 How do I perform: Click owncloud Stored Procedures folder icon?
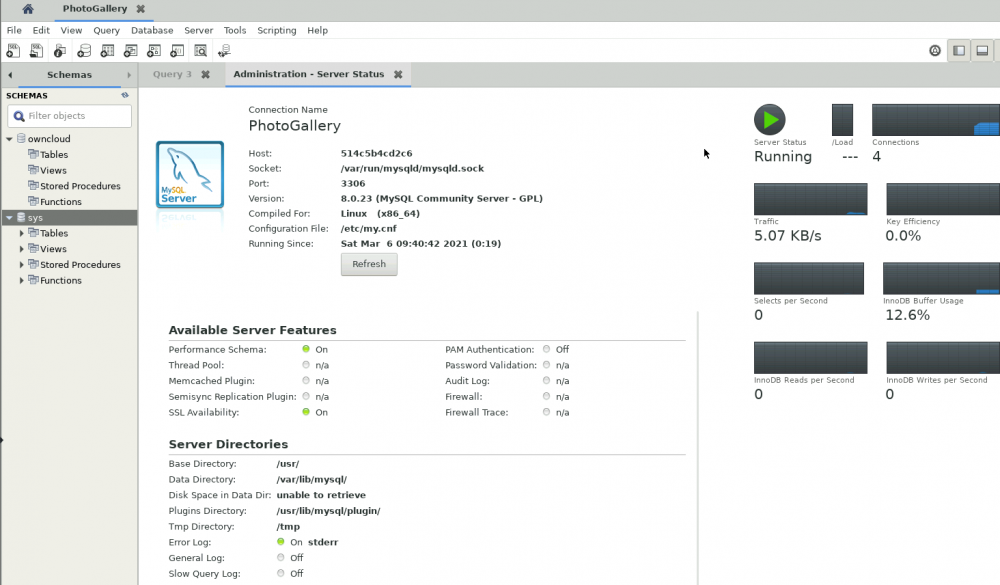33,186
